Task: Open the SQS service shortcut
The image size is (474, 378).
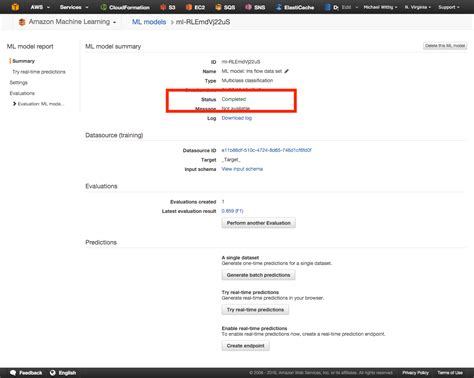Action: tap(225, 7)
